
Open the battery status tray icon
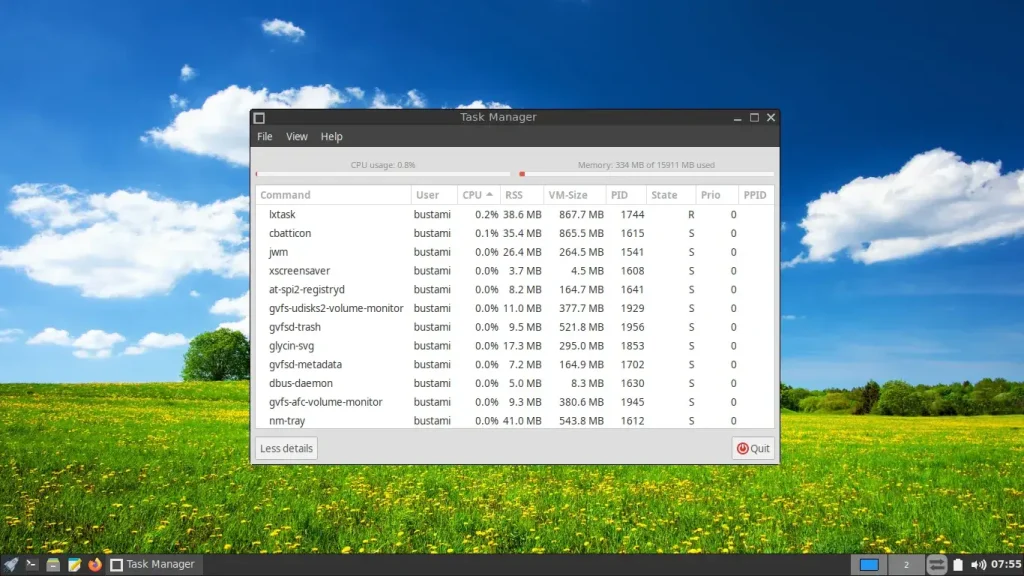(957, 564)
